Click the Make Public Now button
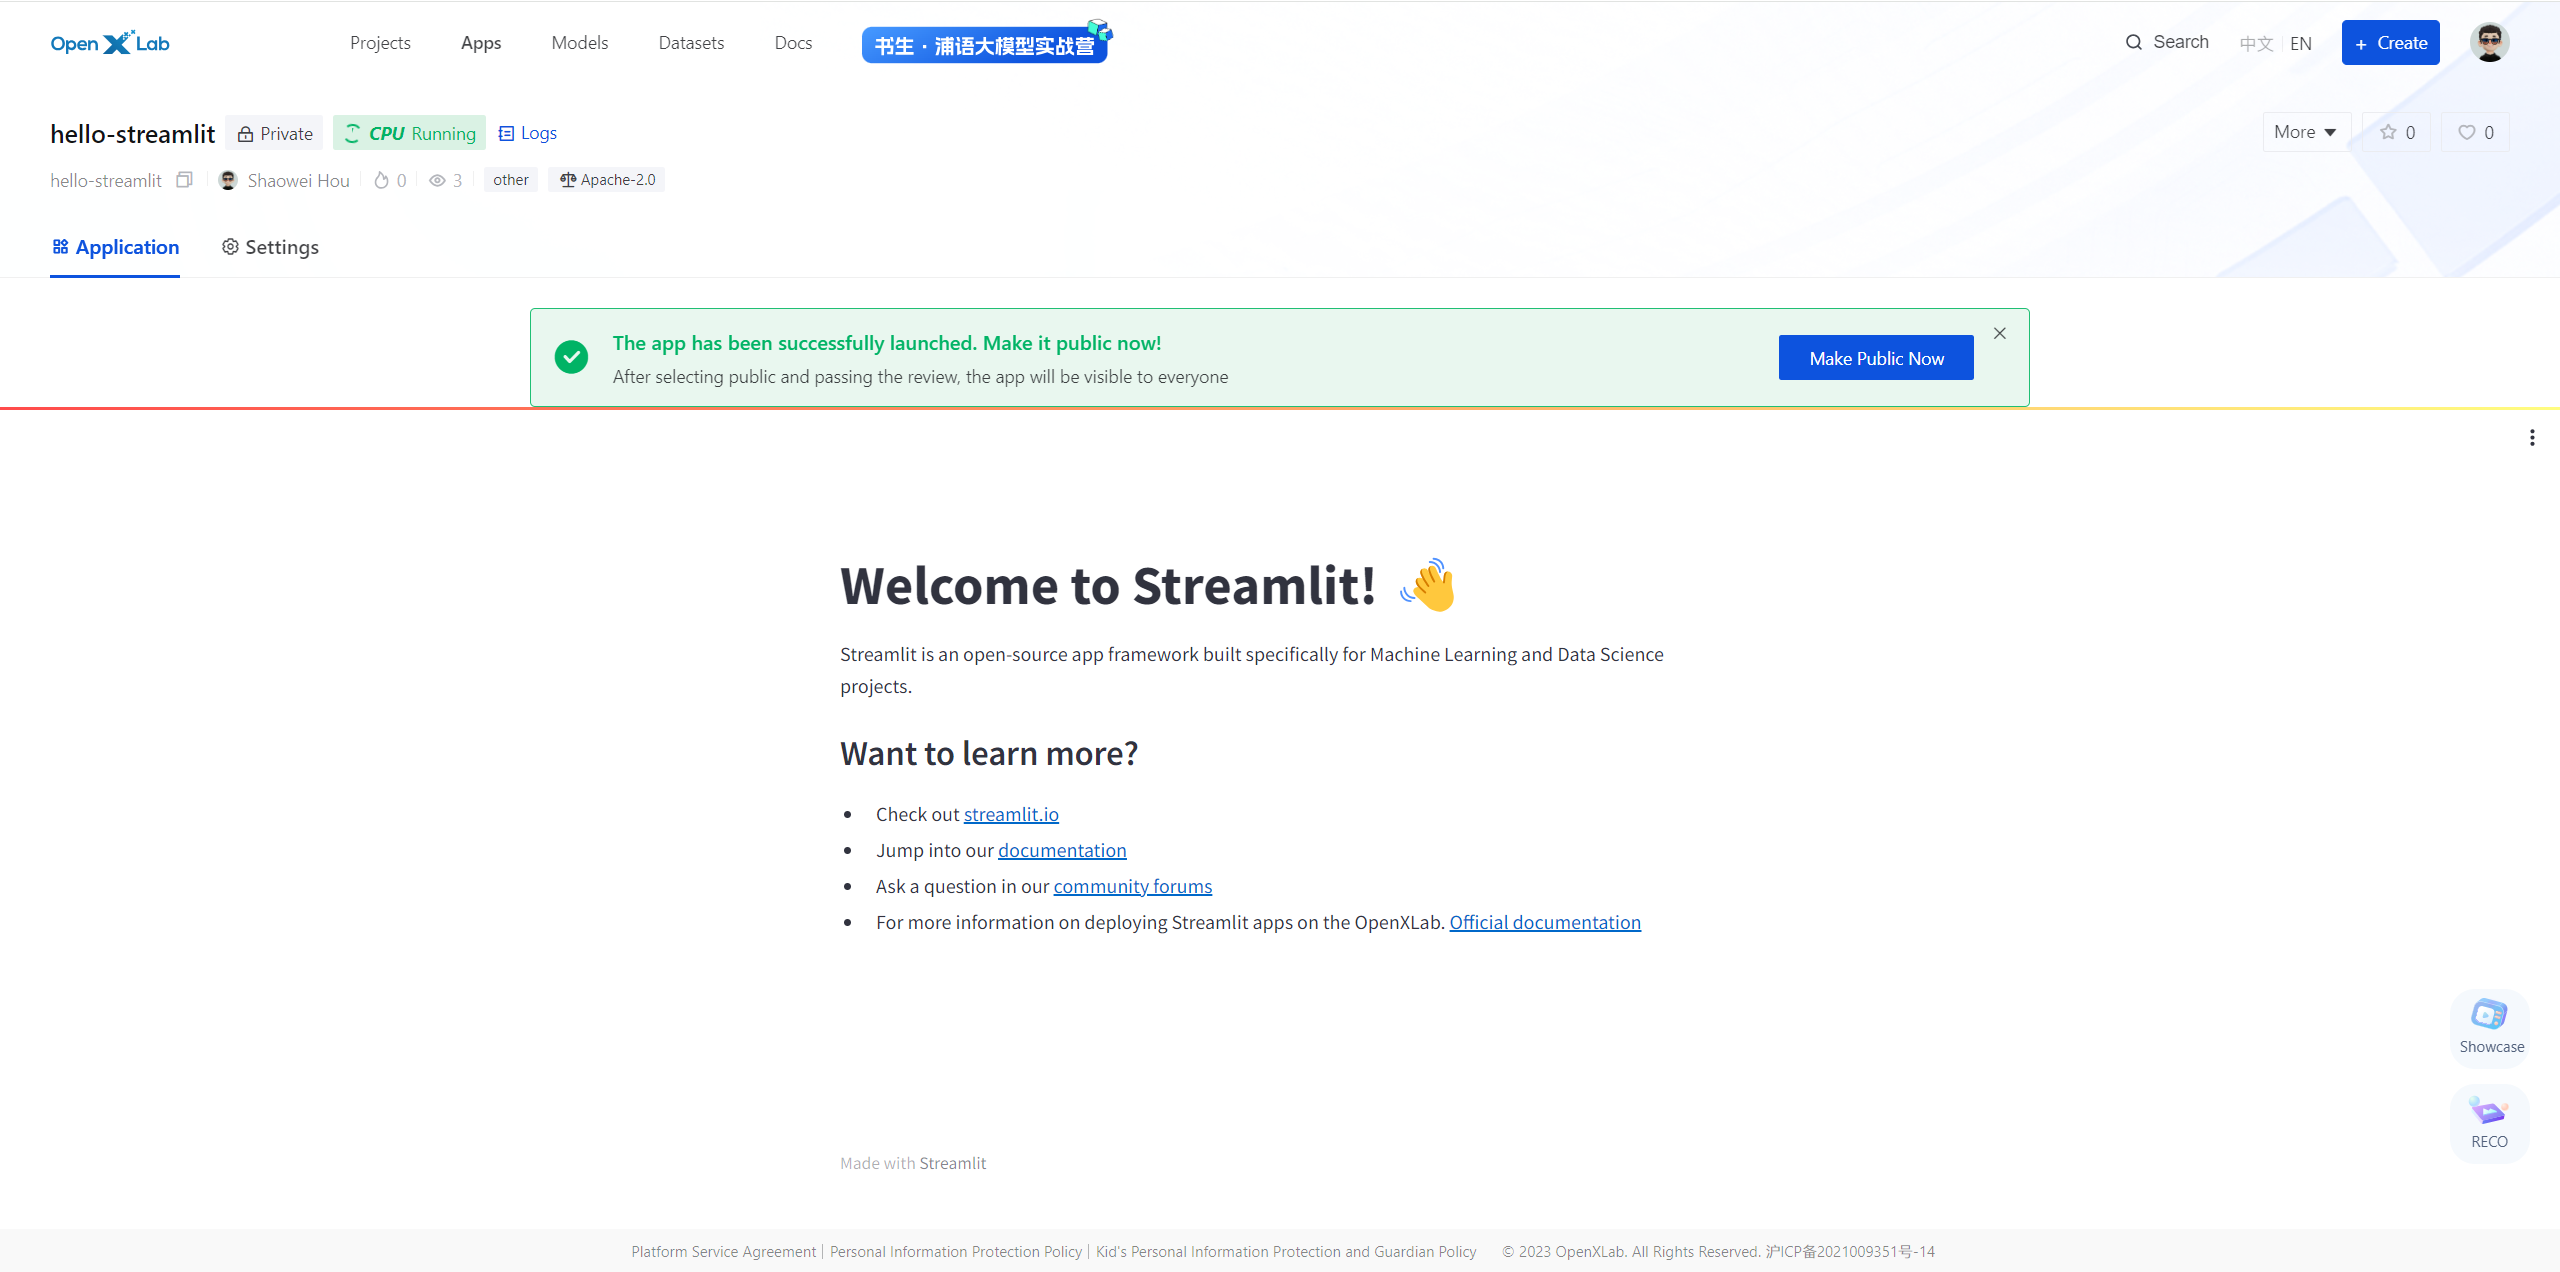 [x=1876, y=358]
